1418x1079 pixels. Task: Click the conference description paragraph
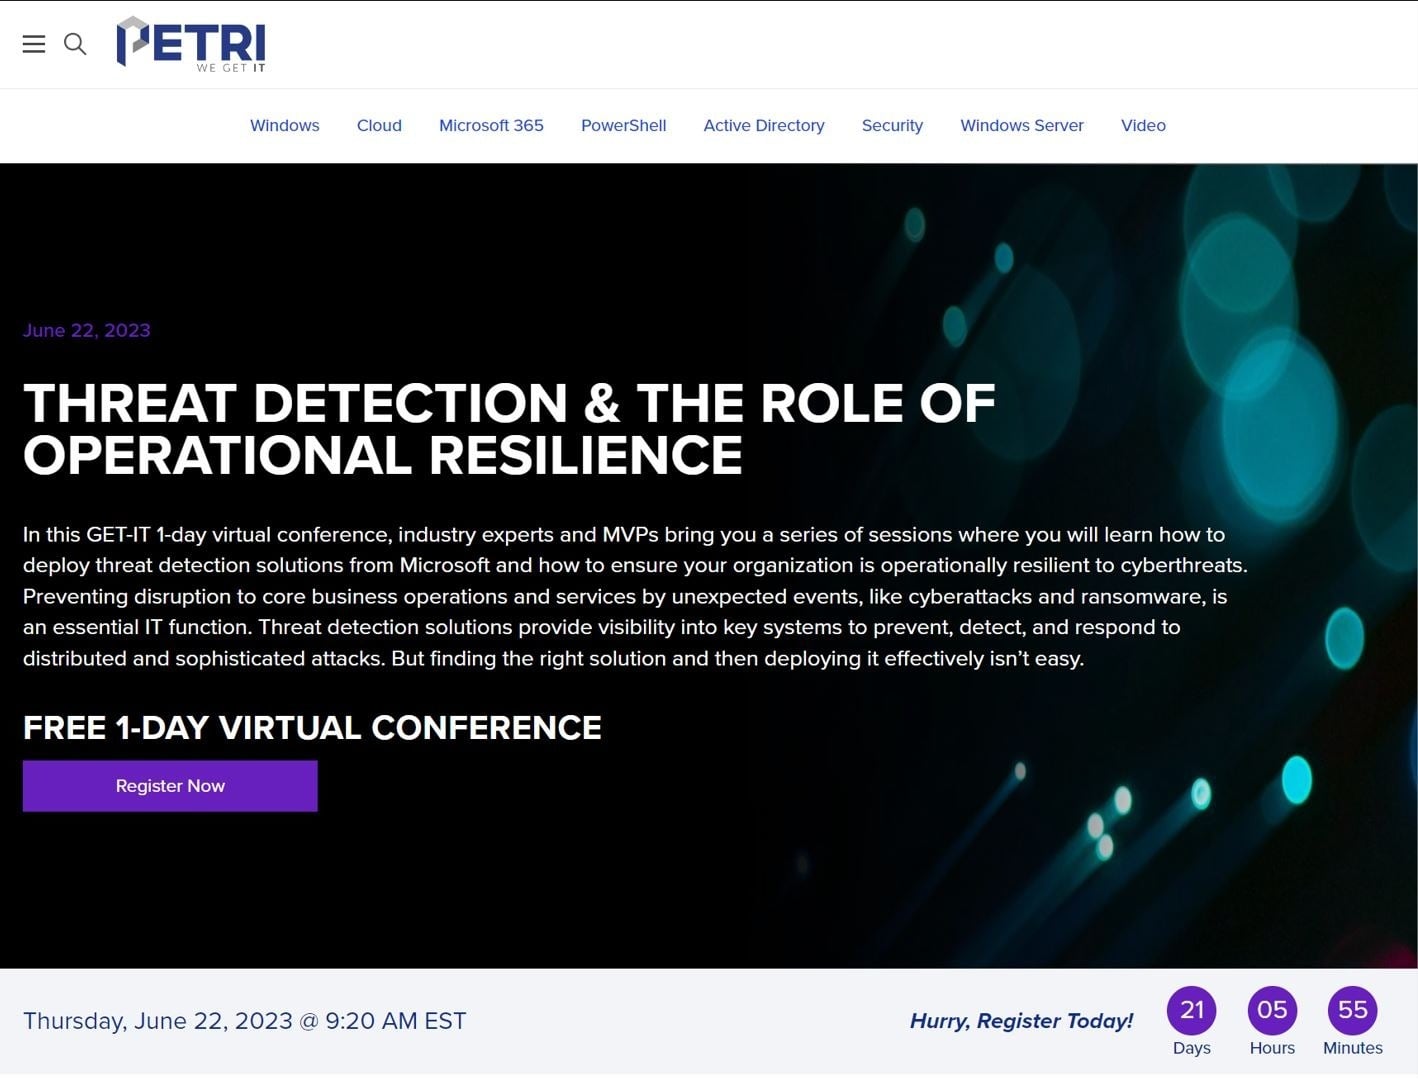tap(636, 596)
